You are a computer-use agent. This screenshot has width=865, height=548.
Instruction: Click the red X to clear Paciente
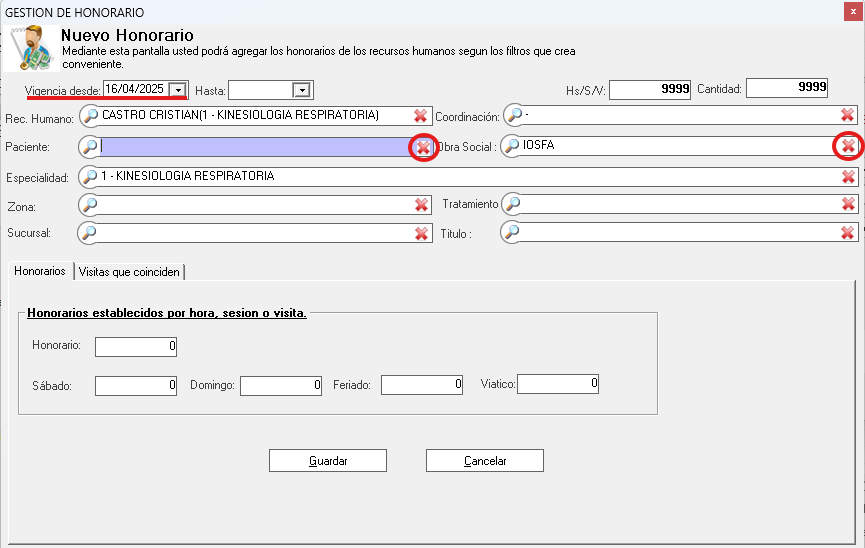[423, 147]
